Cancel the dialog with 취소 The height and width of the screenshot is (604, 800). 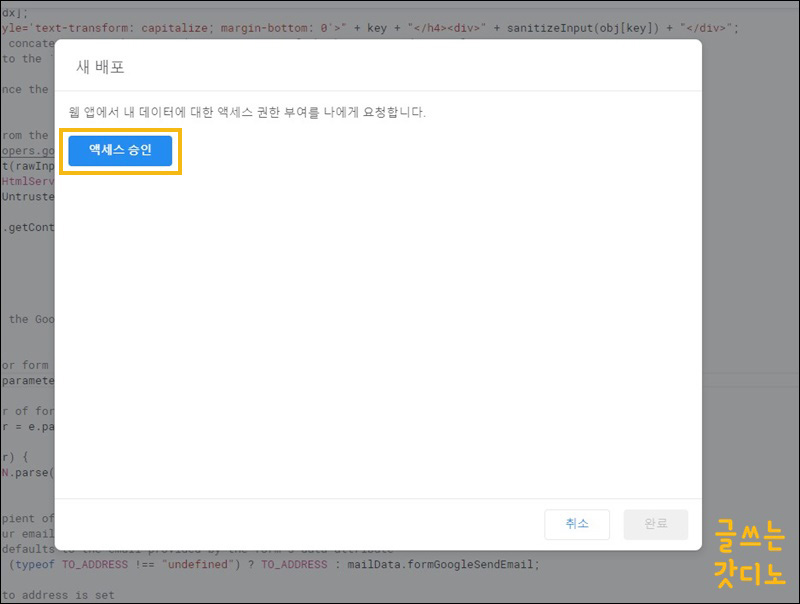click(577, 524)
